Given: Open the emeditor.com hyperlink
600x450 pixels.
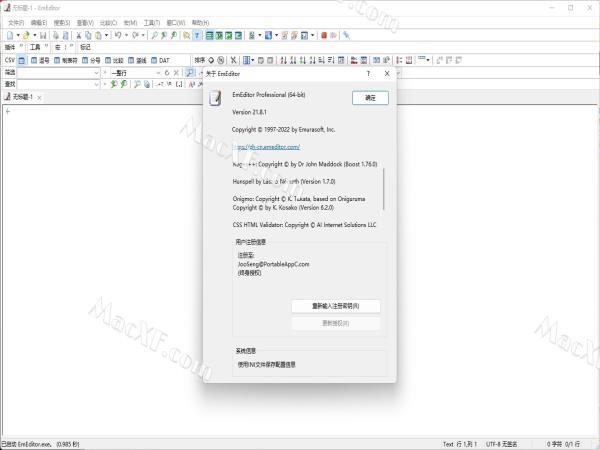Looking at the screenshot, I should [266, 147].
